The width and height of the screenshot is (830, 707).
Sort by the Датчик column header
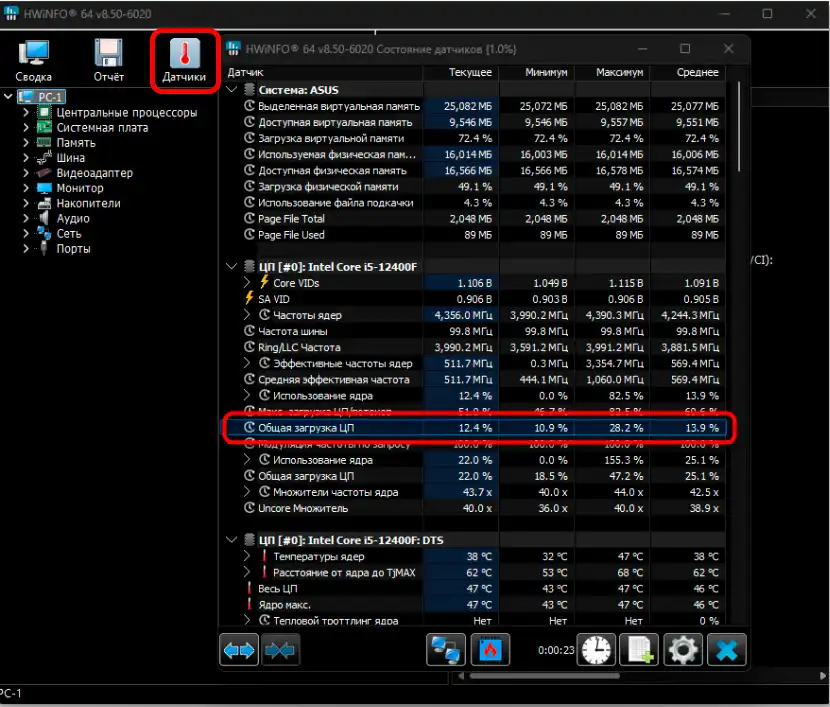(x=324, y=72)
